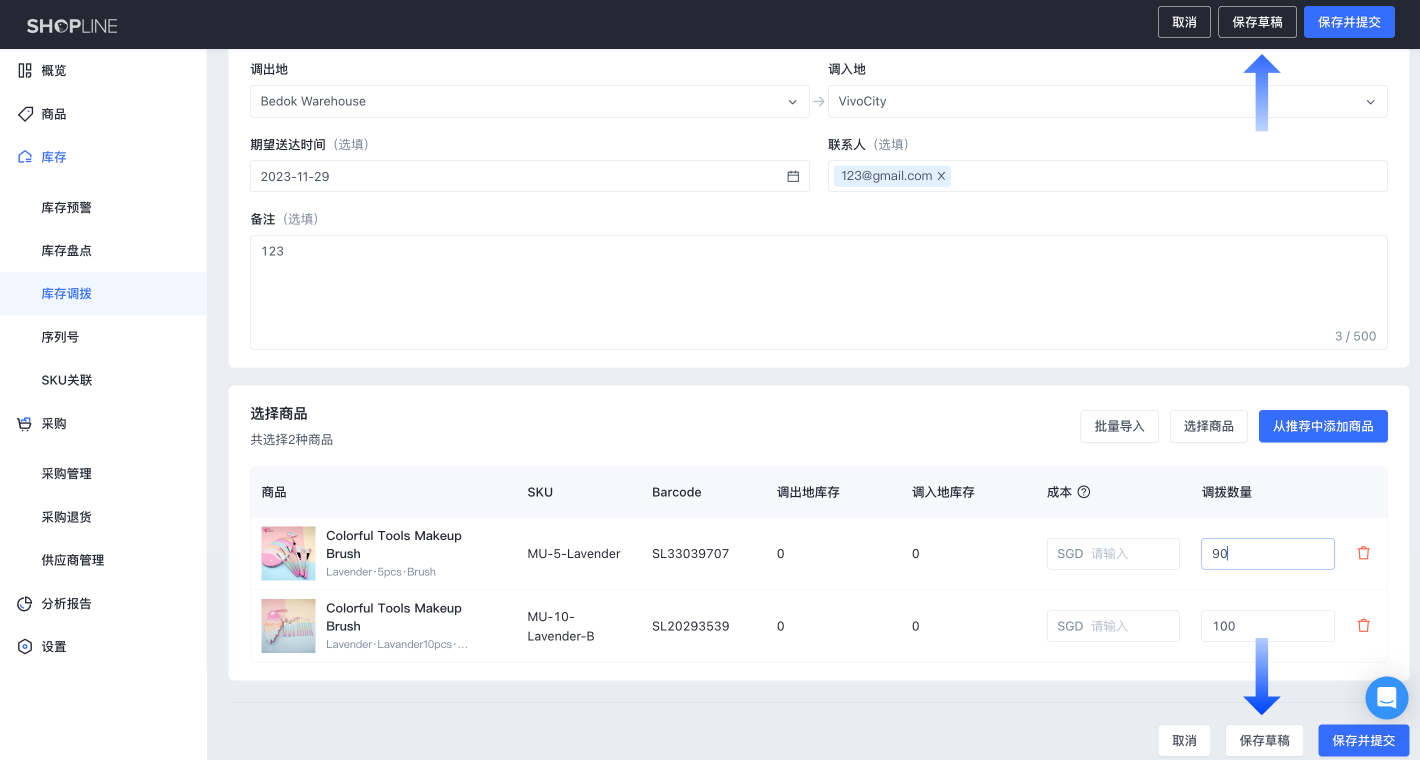
Task: Click the 共选择2种商品 summary text
Action: coord(292,439)
